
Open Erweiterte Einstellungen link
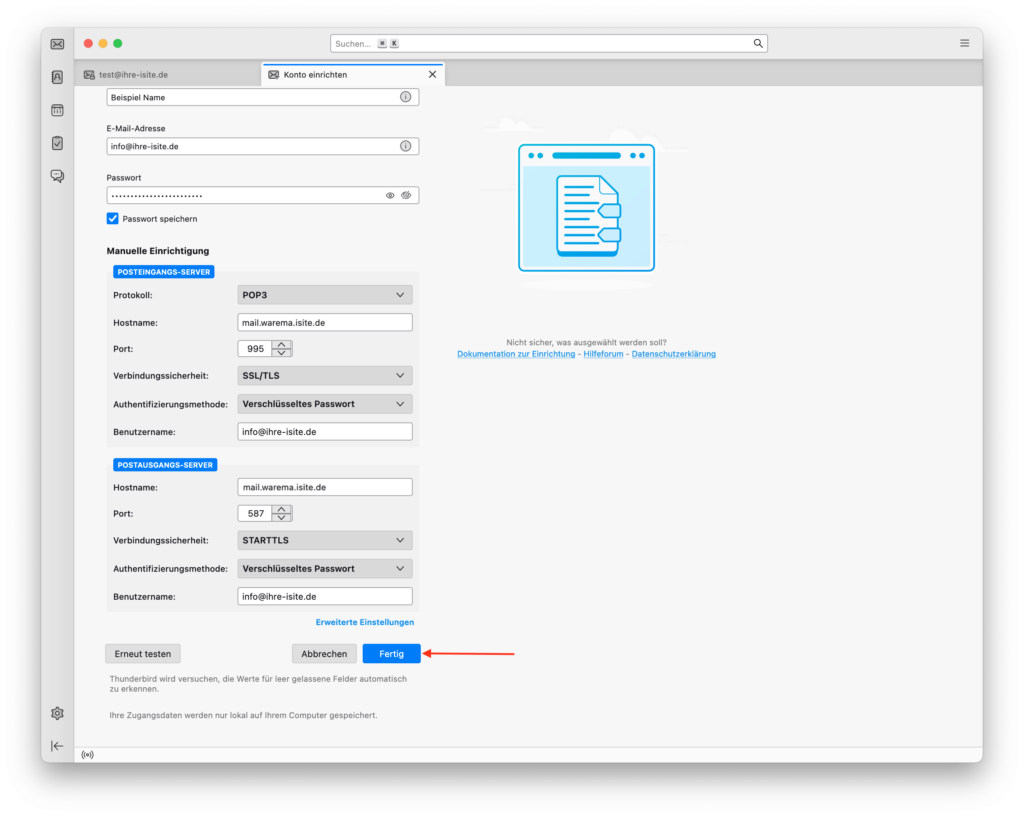364,622
